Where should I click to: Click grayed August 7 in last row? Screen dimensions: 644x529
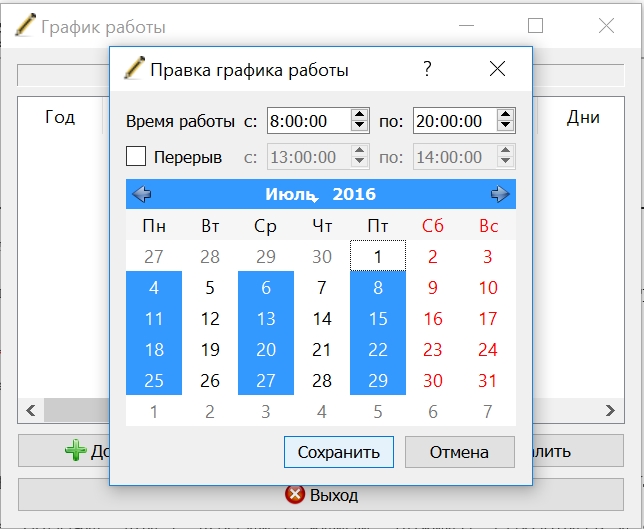(x=488, y=411)
